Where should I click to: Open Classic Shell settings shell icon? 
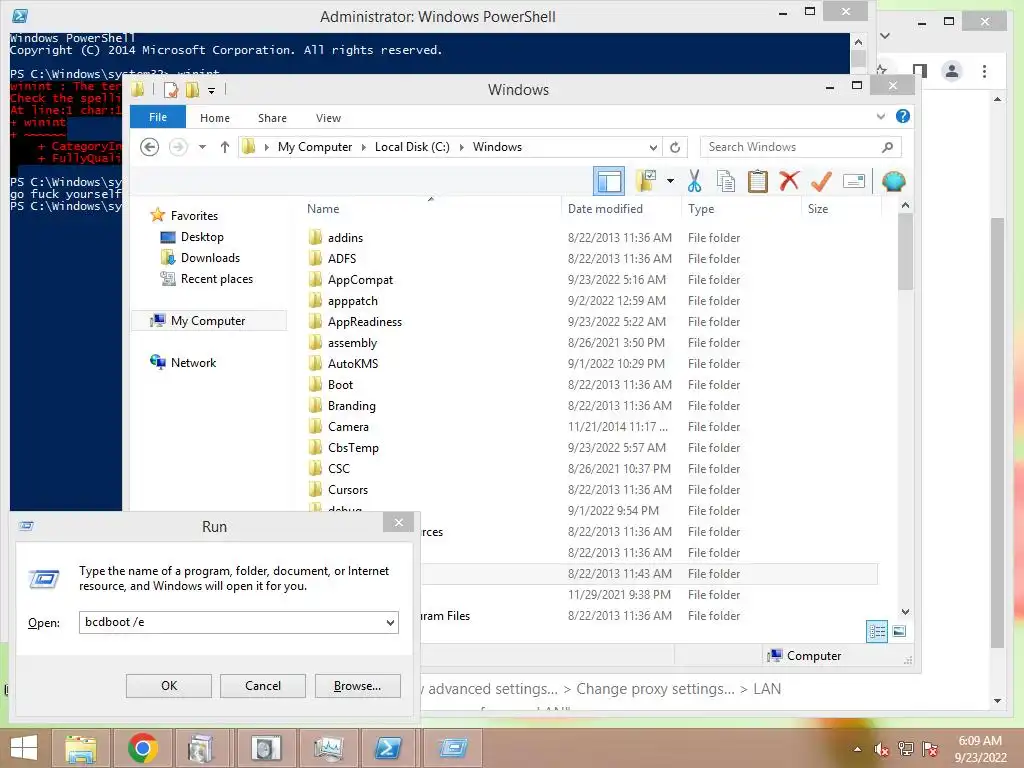pyautogui.click(x=893, y=181)
